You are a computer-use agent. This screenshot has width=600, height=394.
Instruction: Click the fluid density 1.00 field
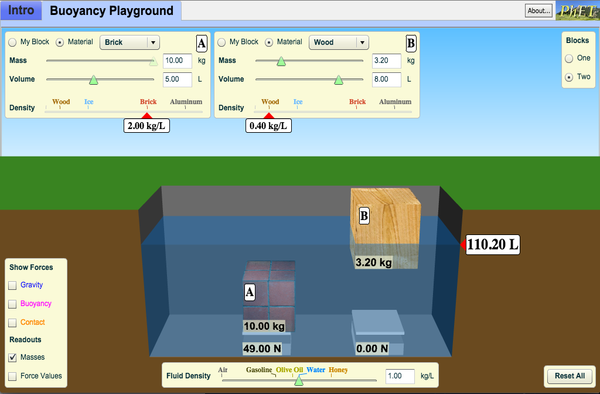tap(400, 376)
